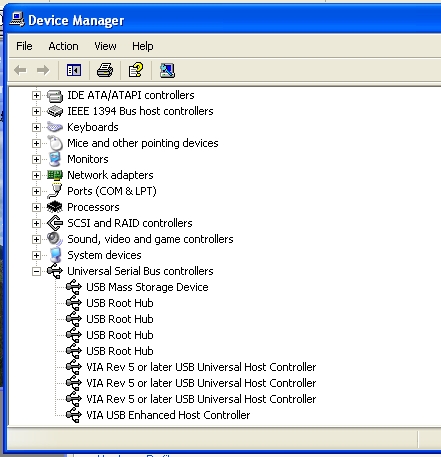The height and width of the screenshot is (457, 441).
Task: Click the Device Manager title bar icon
Action: (x=17, y=19)
